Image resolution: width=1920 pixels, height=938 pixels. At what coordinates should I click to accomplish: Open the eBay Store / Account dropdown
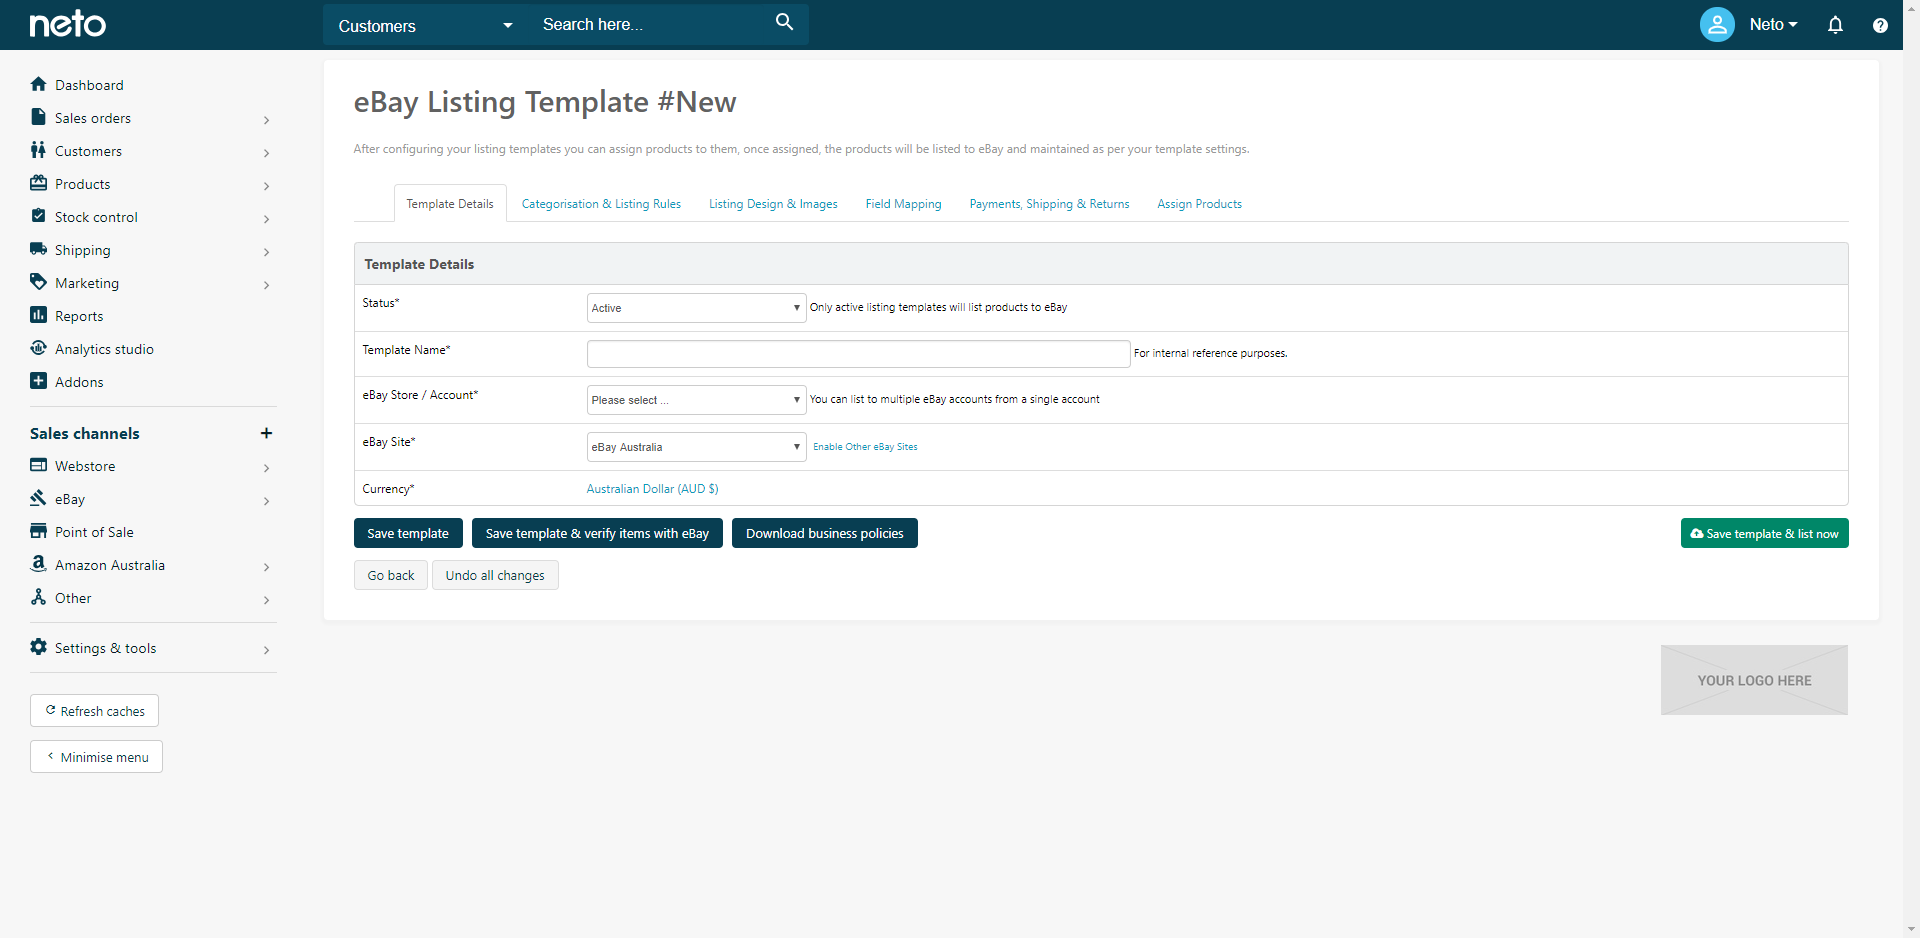[x=696, y=400]
